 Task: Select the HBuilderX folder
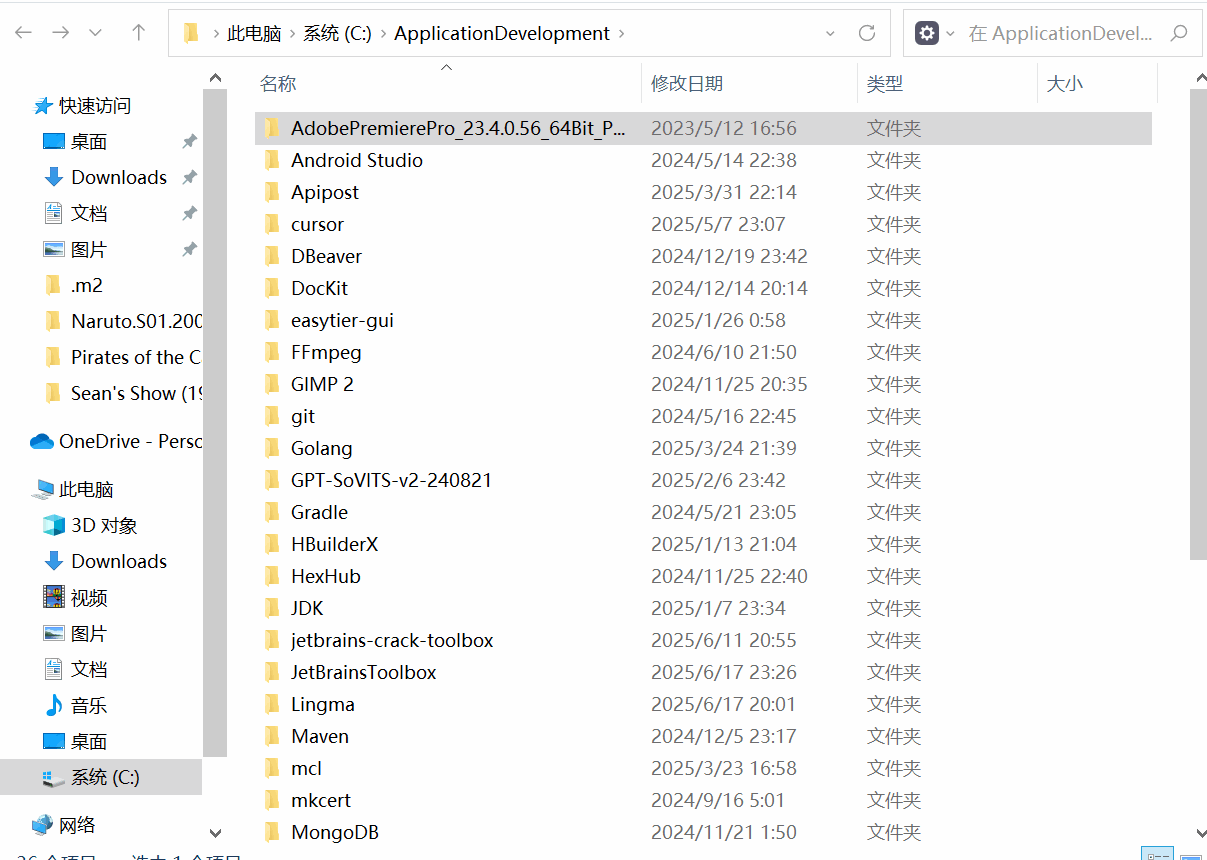334,544
